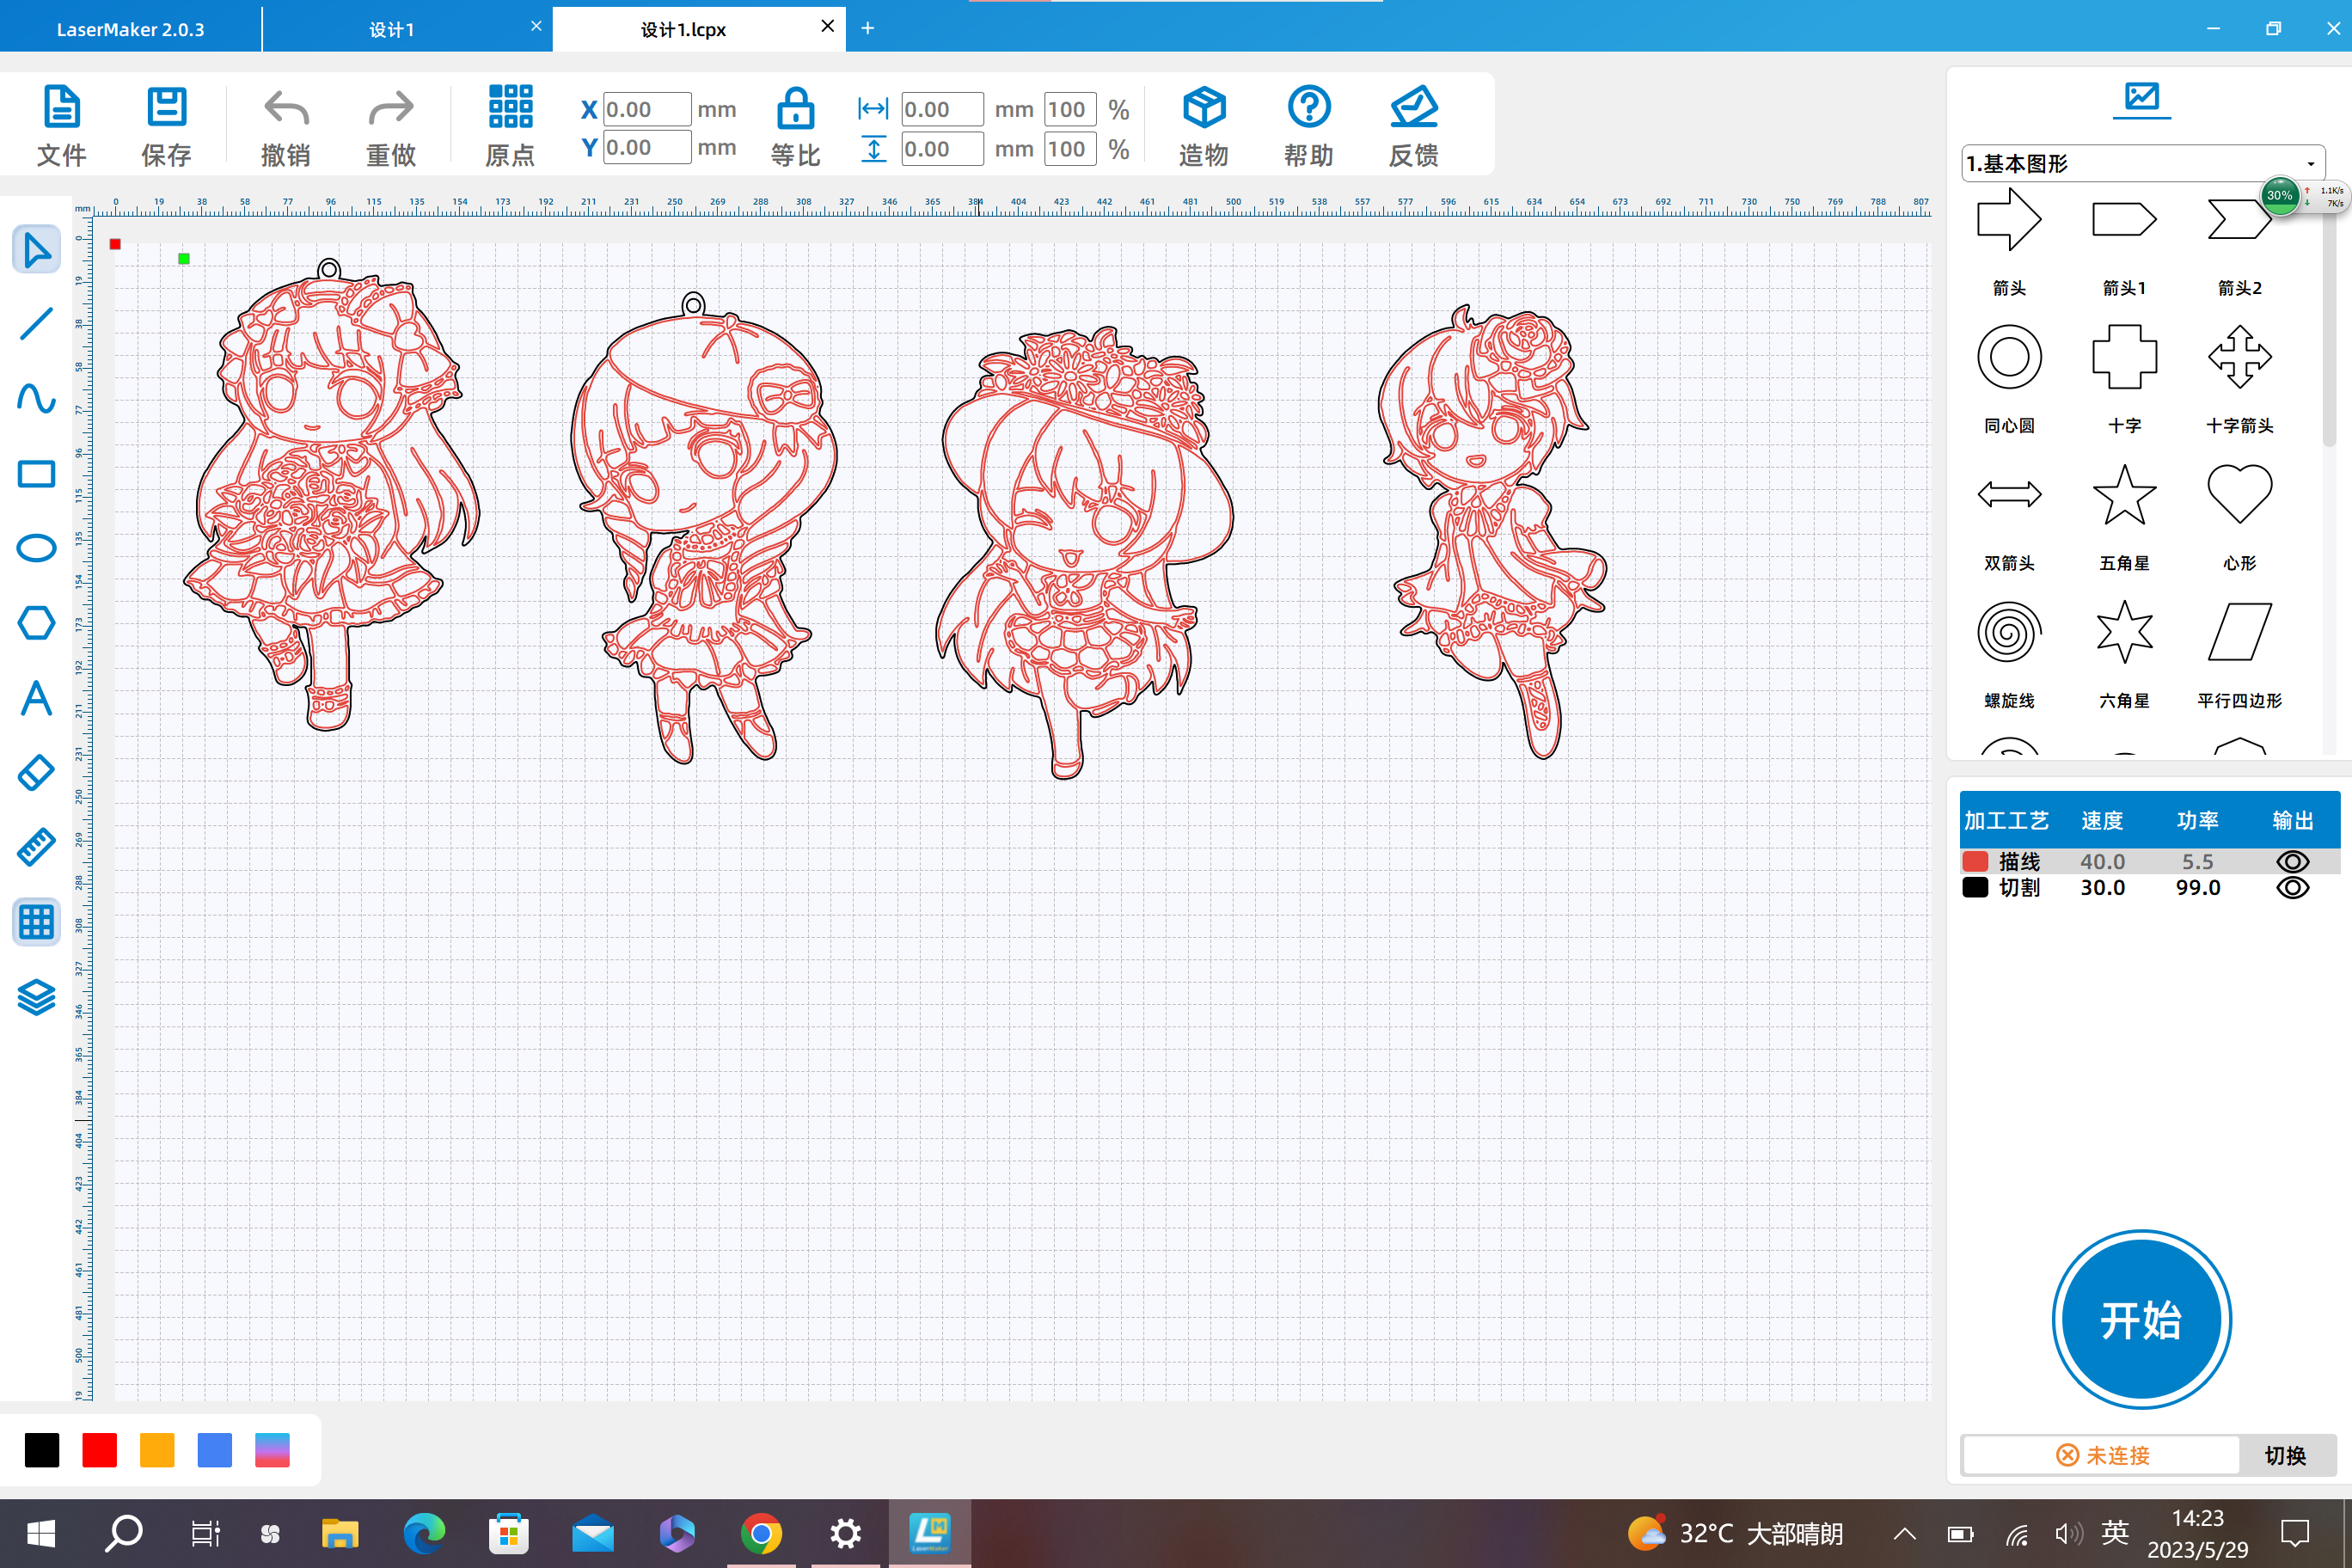Close the 设计1 tab
The width and height of the screenshot is (2352, 1568).
536,27
